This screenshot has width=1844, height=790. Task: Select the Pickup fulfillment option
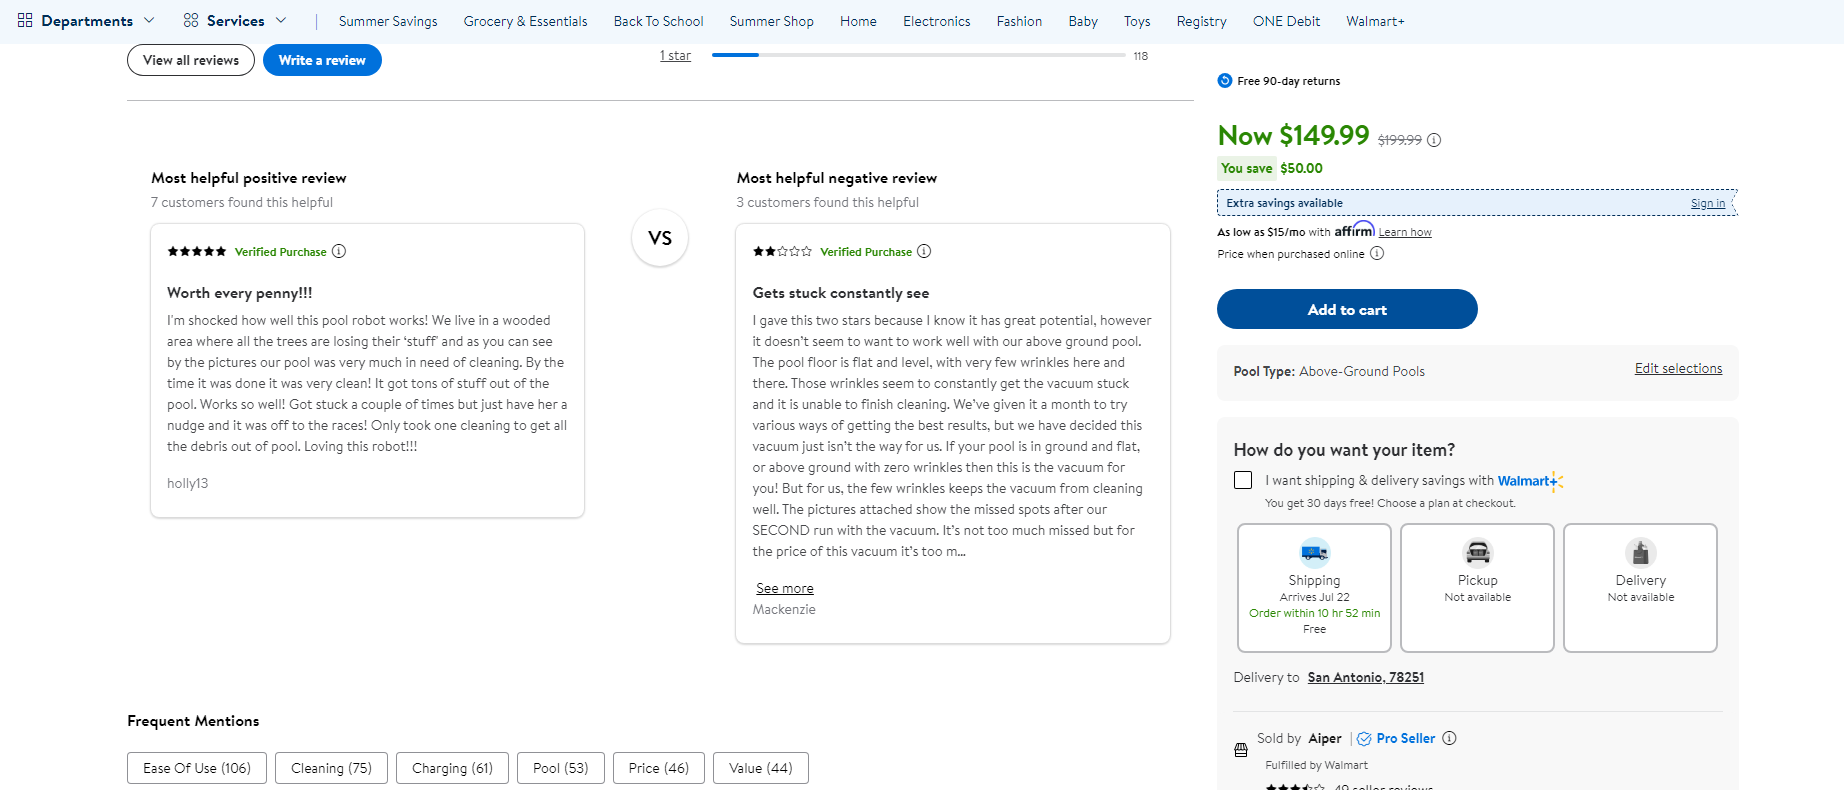[1477, 588]
